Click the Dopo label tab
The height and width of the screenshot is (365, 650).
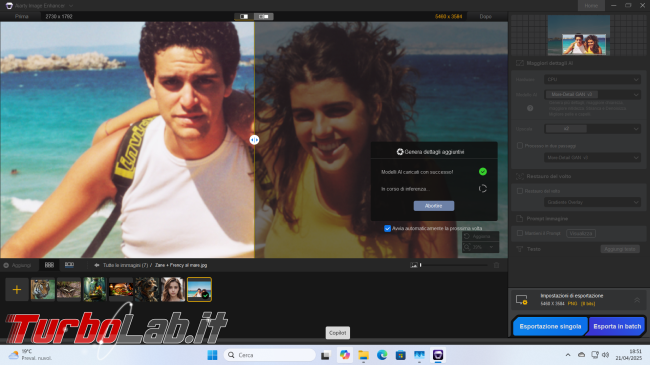point(485,17)
